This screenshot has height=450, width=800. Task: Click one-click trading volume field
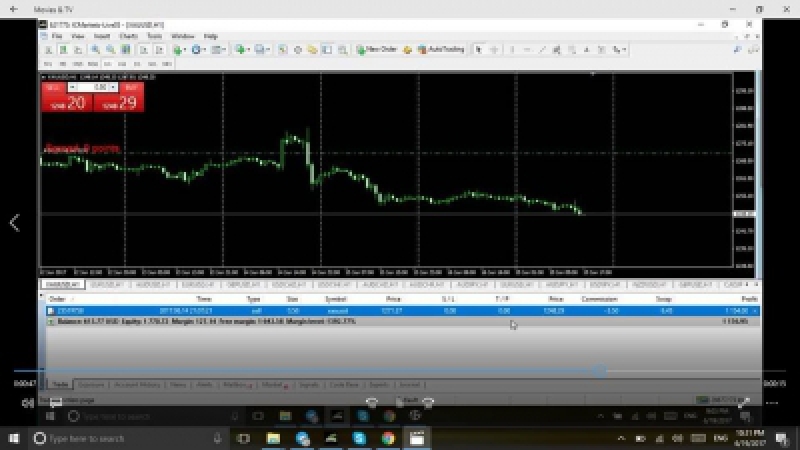click(93, 87)
